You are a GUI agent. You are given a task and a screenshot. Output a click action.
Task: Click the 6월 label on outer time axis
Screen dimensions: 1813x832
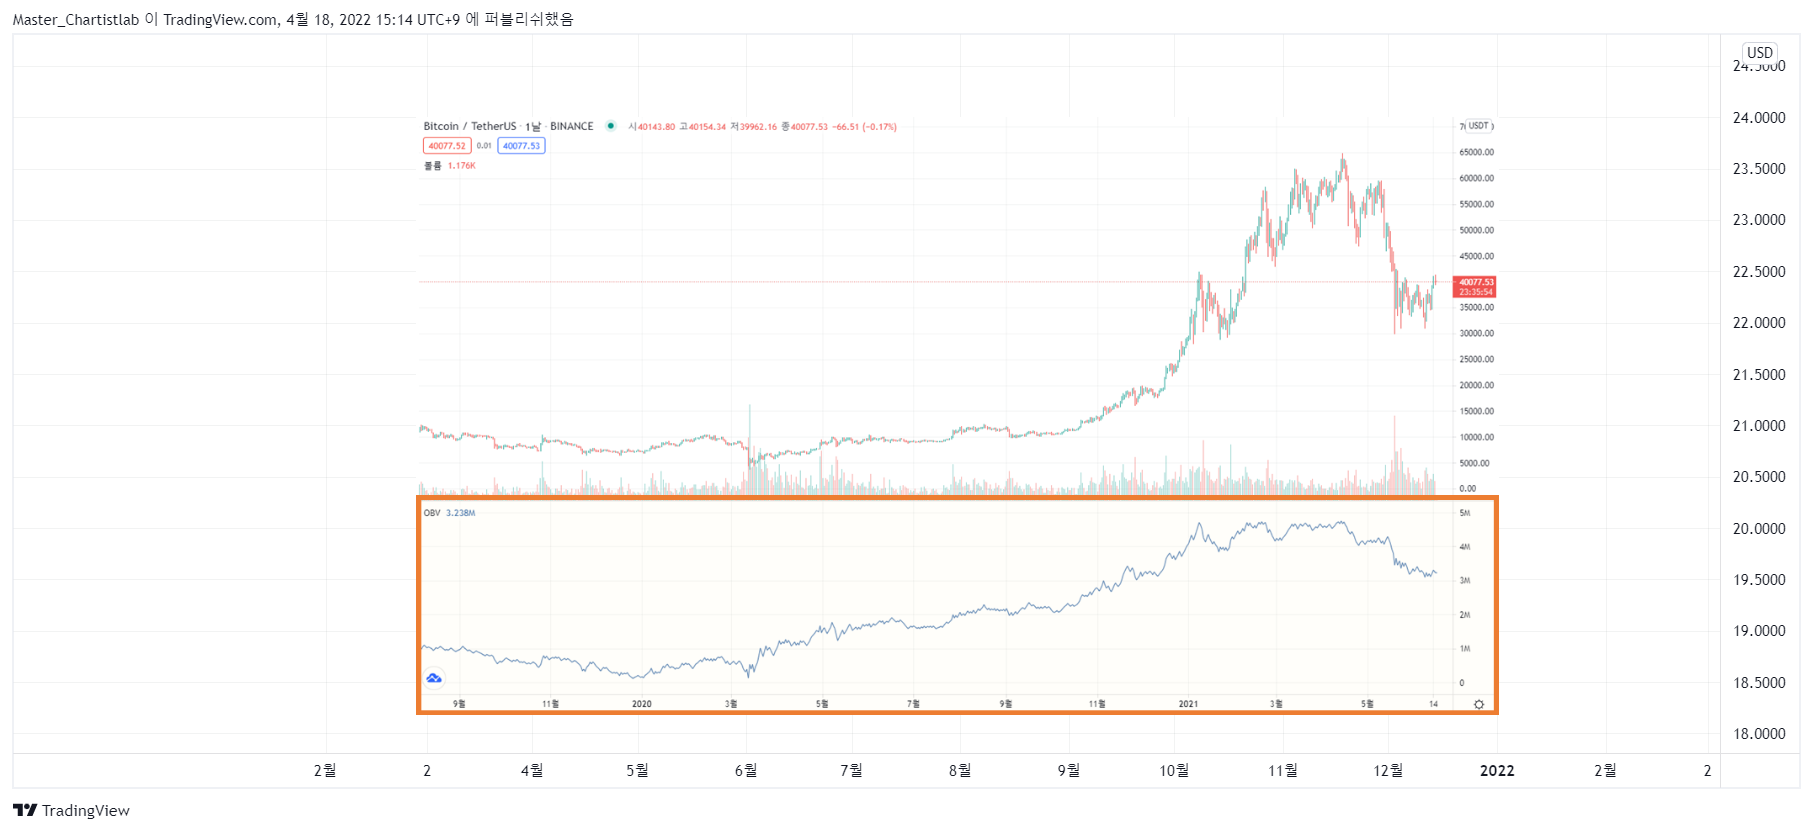coord(746,770)
